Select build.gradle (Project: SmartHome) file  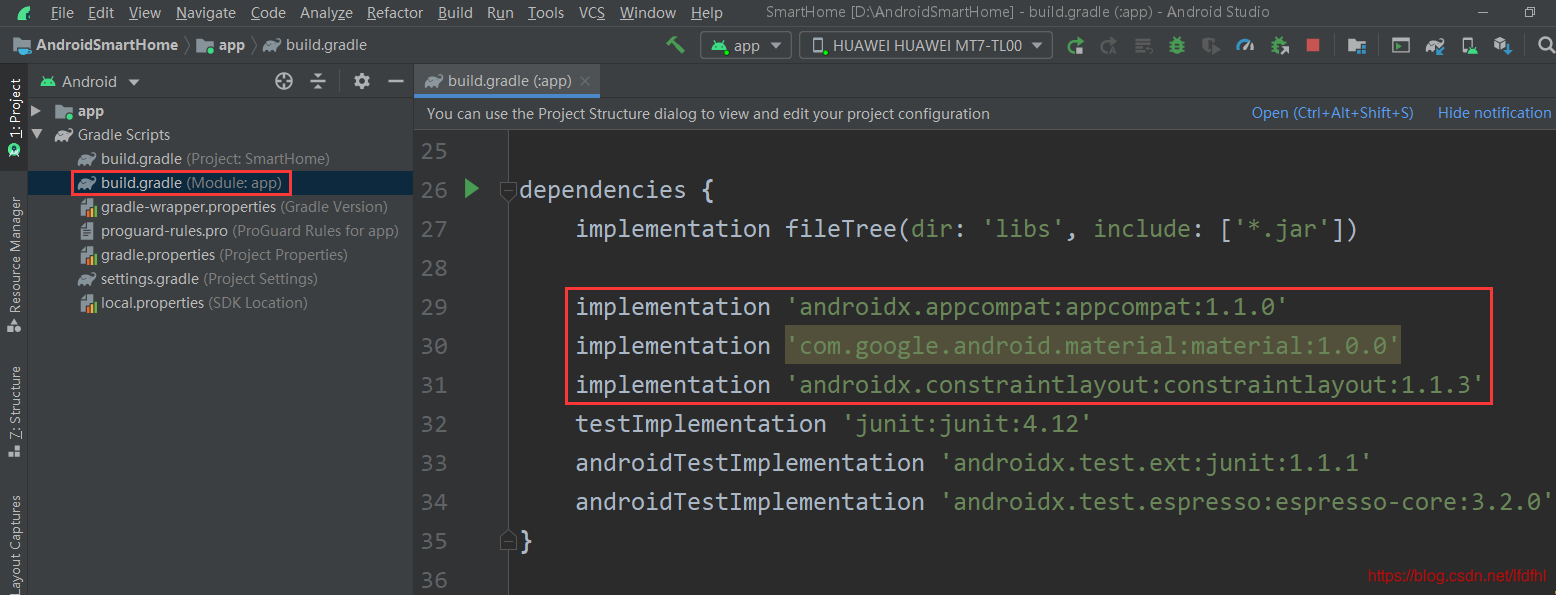[x=204, y=159]
